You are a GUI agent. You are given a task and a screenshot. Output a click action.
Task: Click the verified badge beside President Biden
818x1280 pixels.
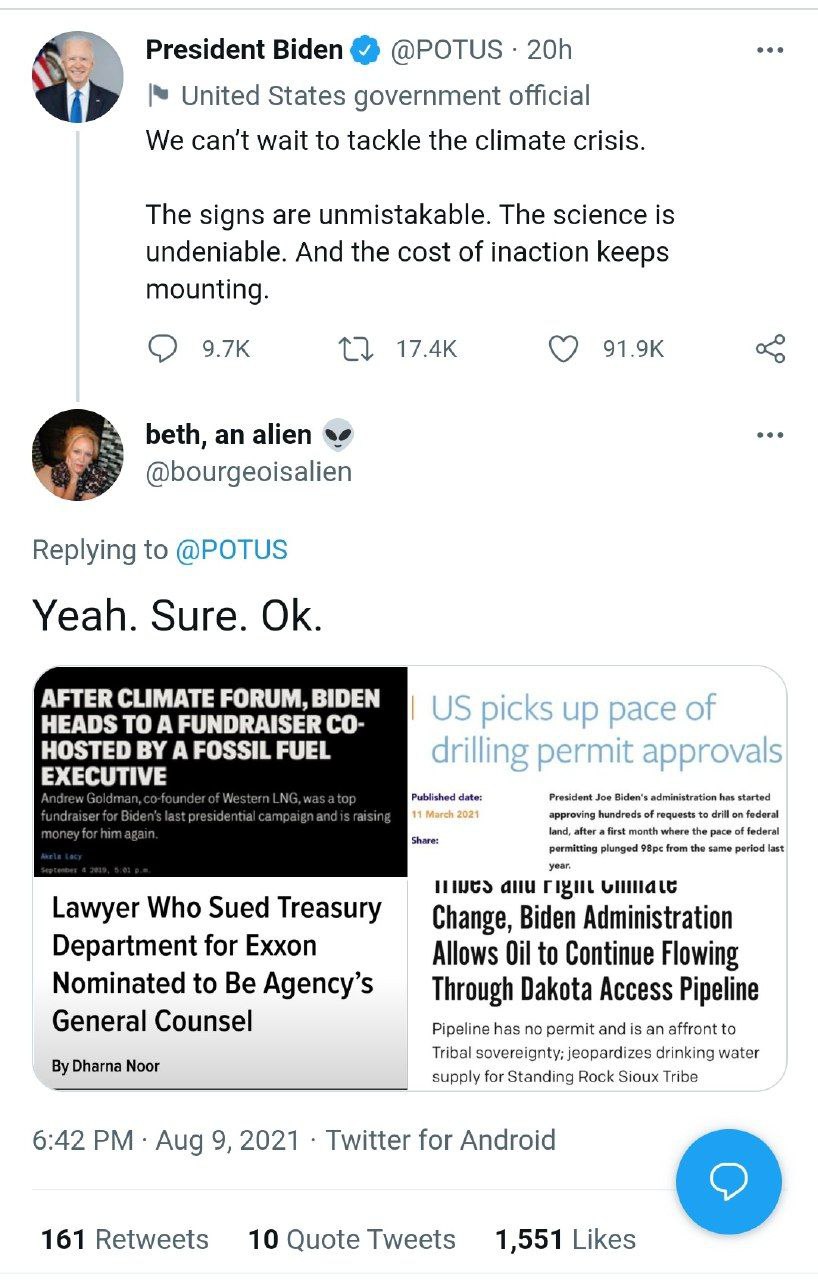click(x=365, y=50)
